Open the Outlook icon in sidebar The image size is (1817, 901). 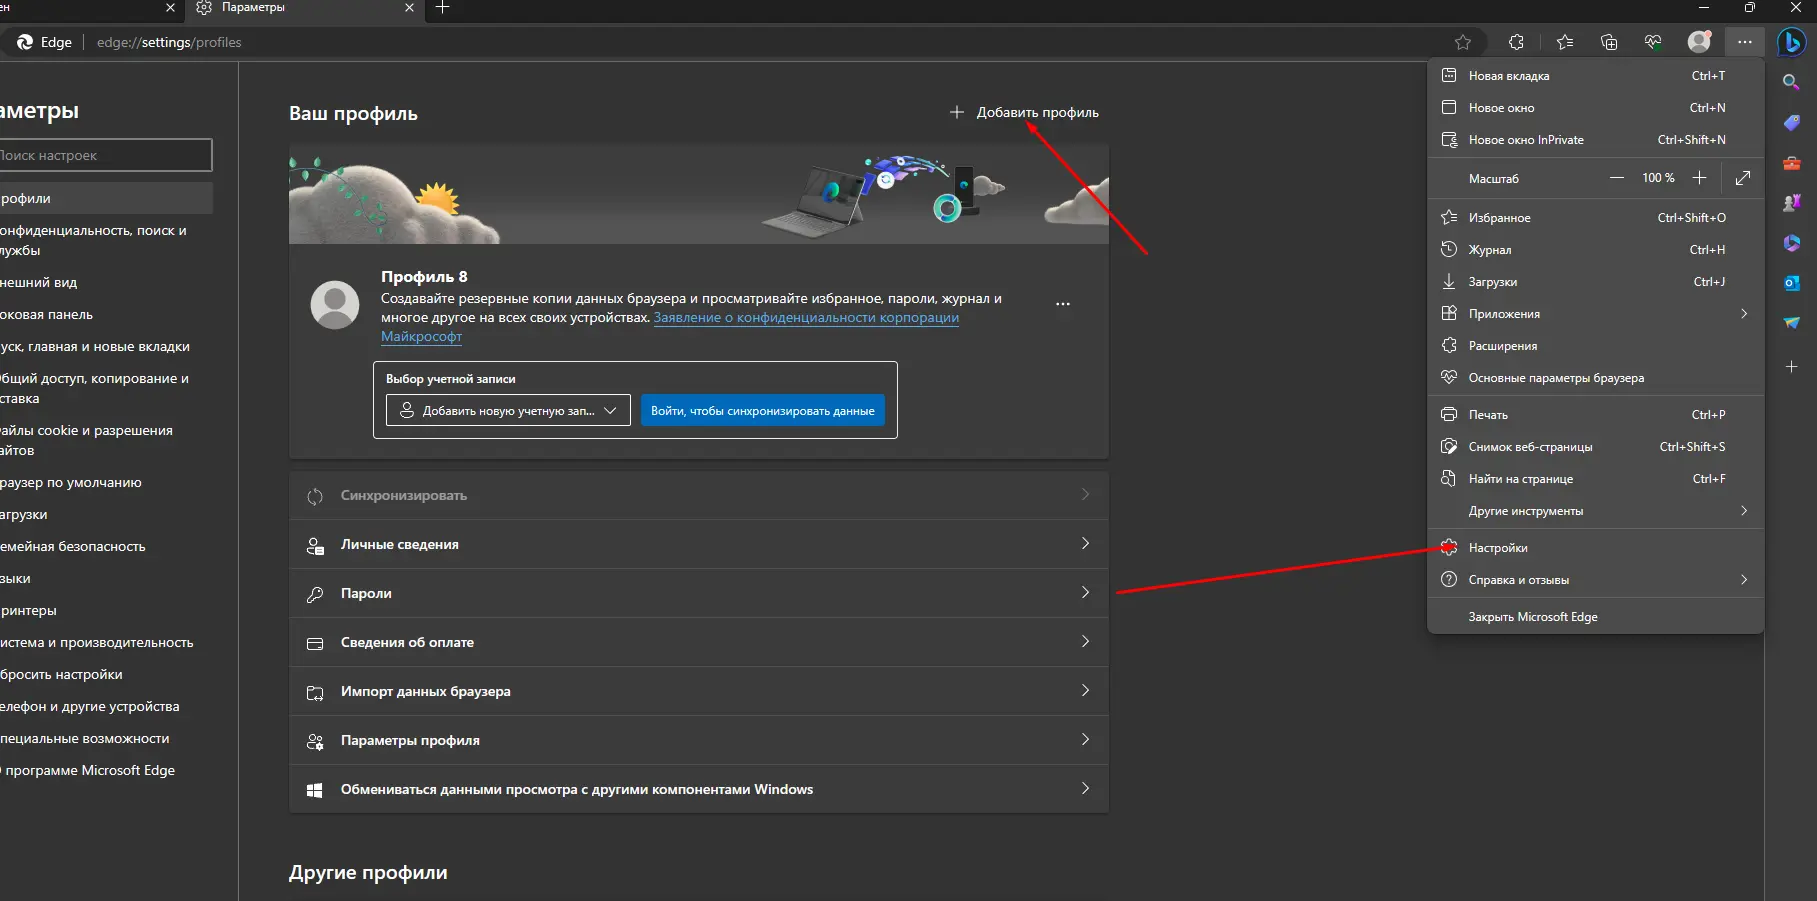(1791, 283)
